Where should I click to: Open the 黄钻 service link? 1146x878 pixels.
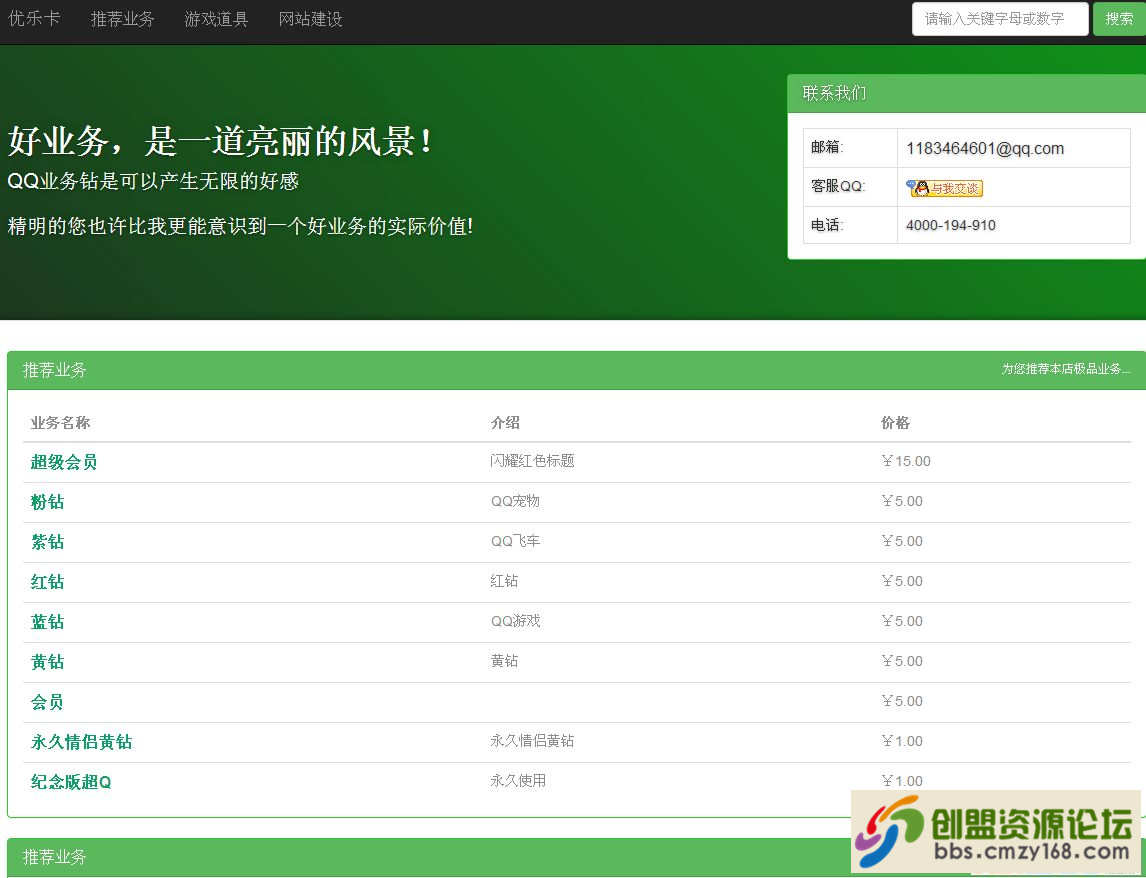point(48,662)
